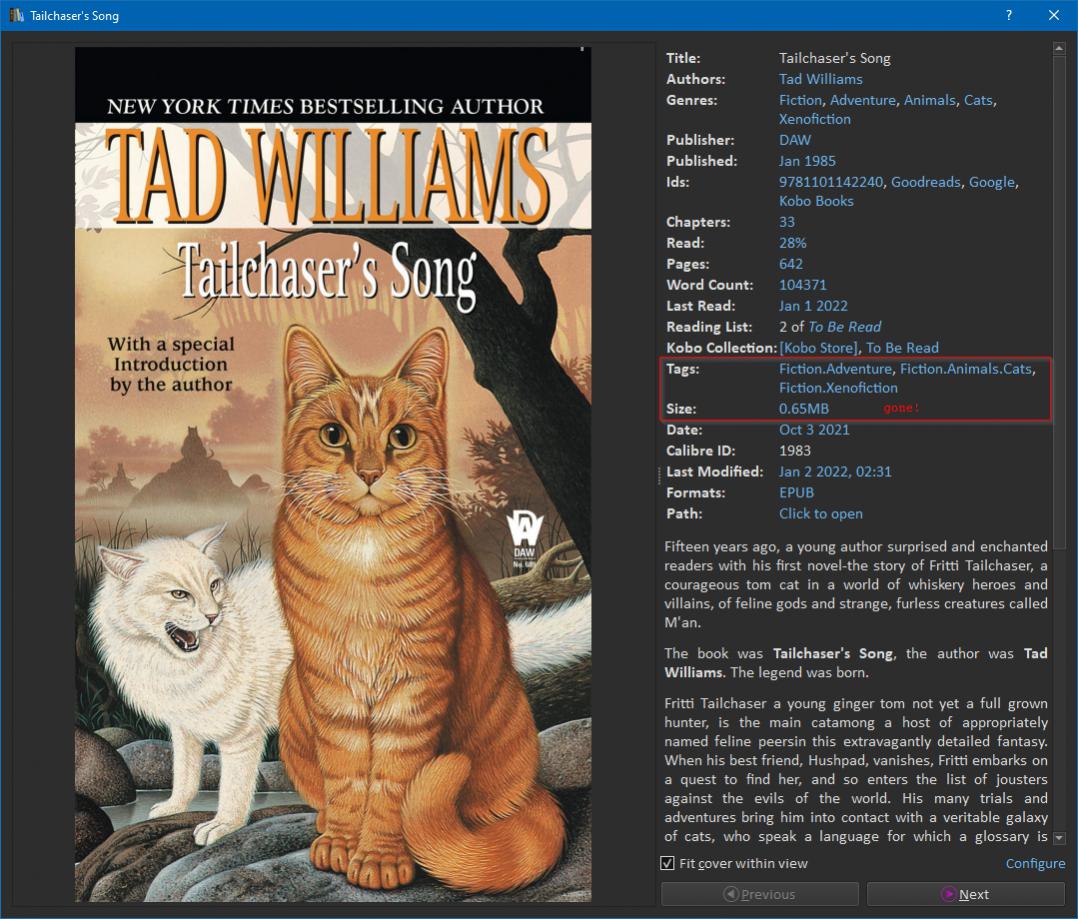Select the Fiction.Adventure tag
The image size is (1078, 919).
(835, 369)
